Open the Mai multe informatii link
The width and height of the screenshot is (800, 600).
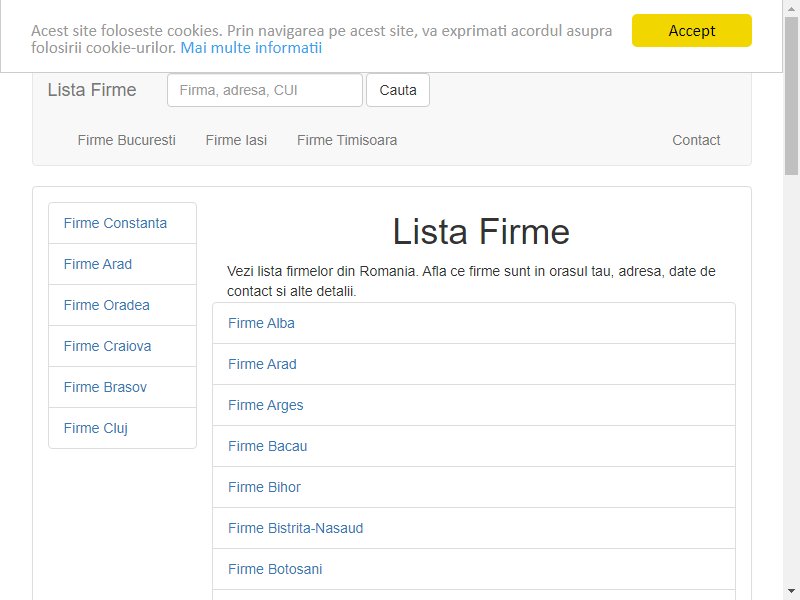pyautogui.click(x=251, y=48)
